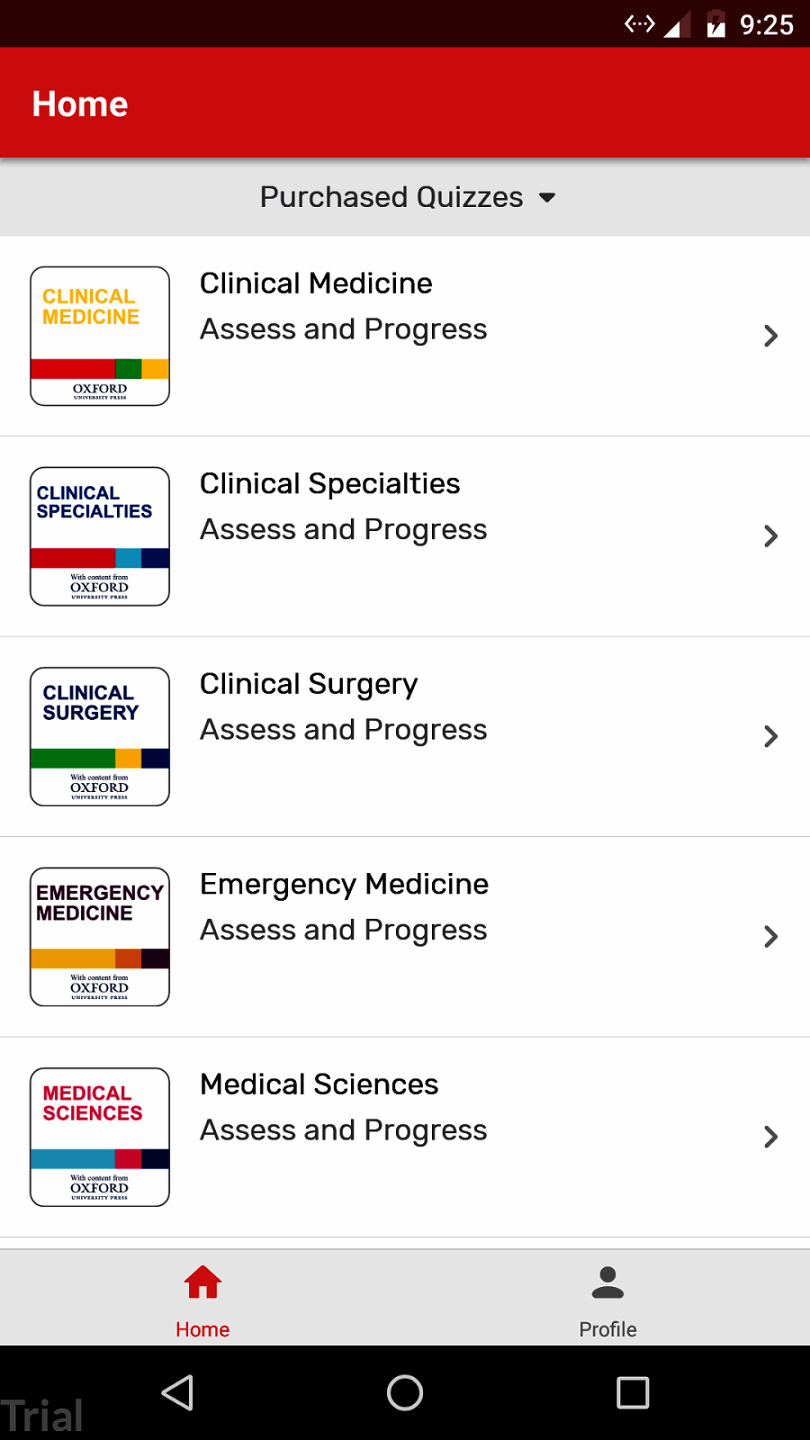Click the chevron beside Emergency Medicine
The width and height of the screenshot is (810, 1440).
coord(770,936)
